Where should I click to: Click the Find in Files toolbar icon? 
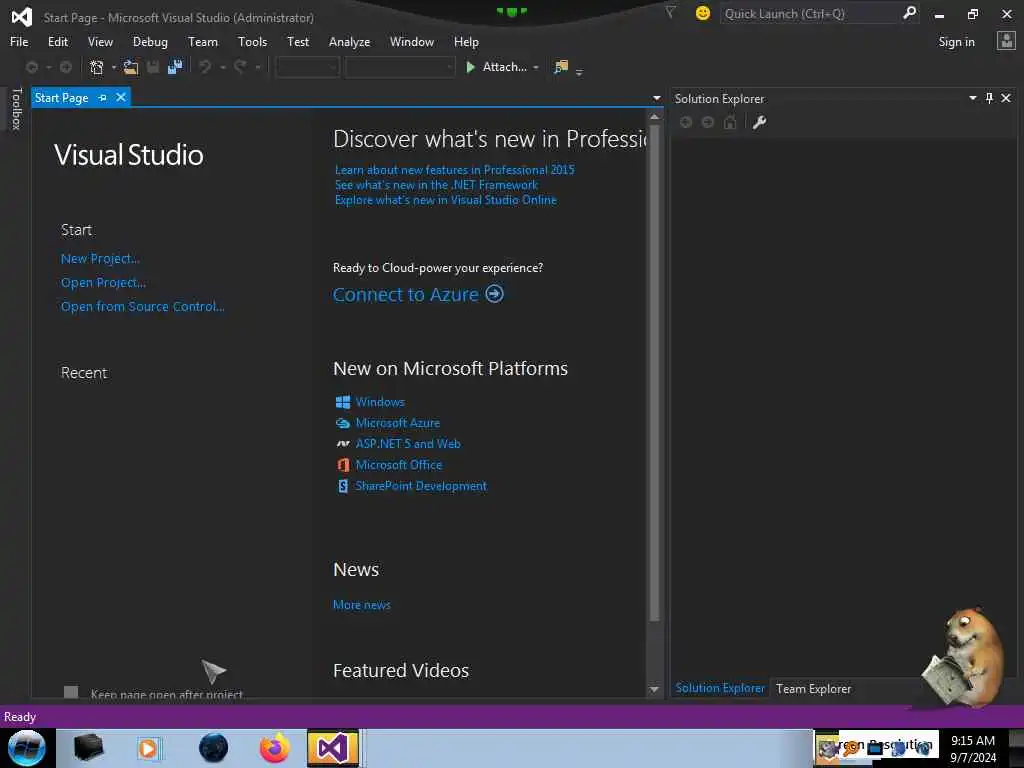point(561,67)
